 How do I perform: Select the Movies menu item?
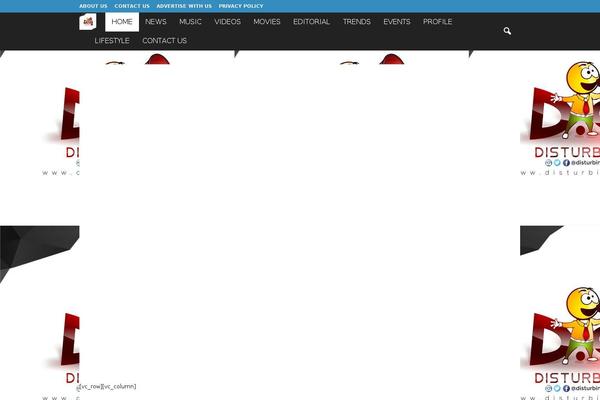tap(267, 22)
